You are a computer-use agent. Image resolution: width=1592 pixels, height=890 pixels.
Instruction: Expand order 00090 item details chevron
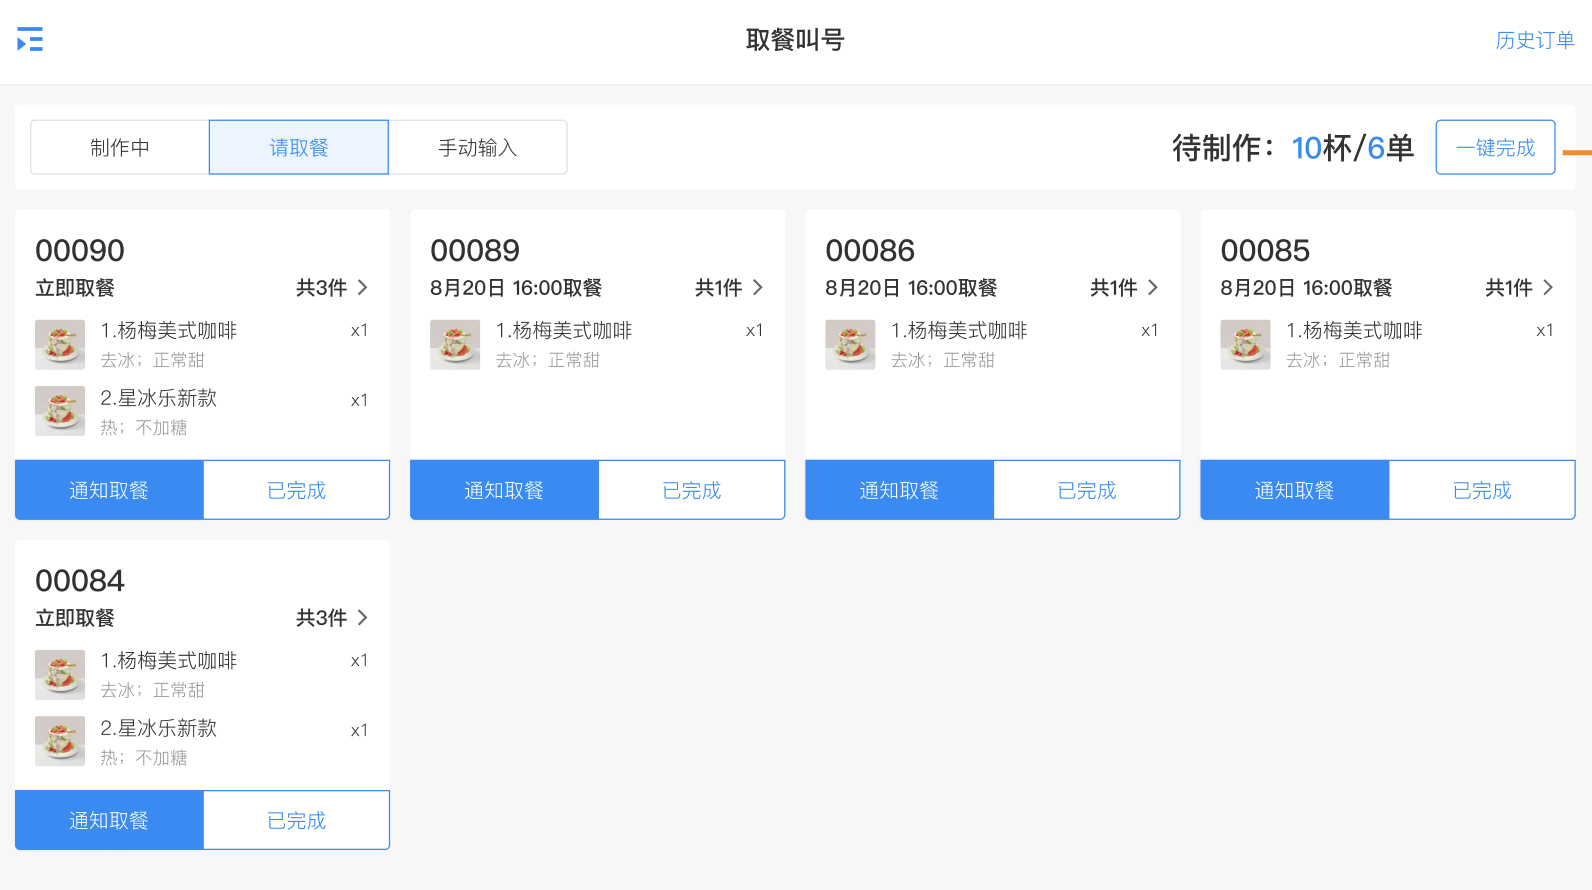click(x=362, y=288)
